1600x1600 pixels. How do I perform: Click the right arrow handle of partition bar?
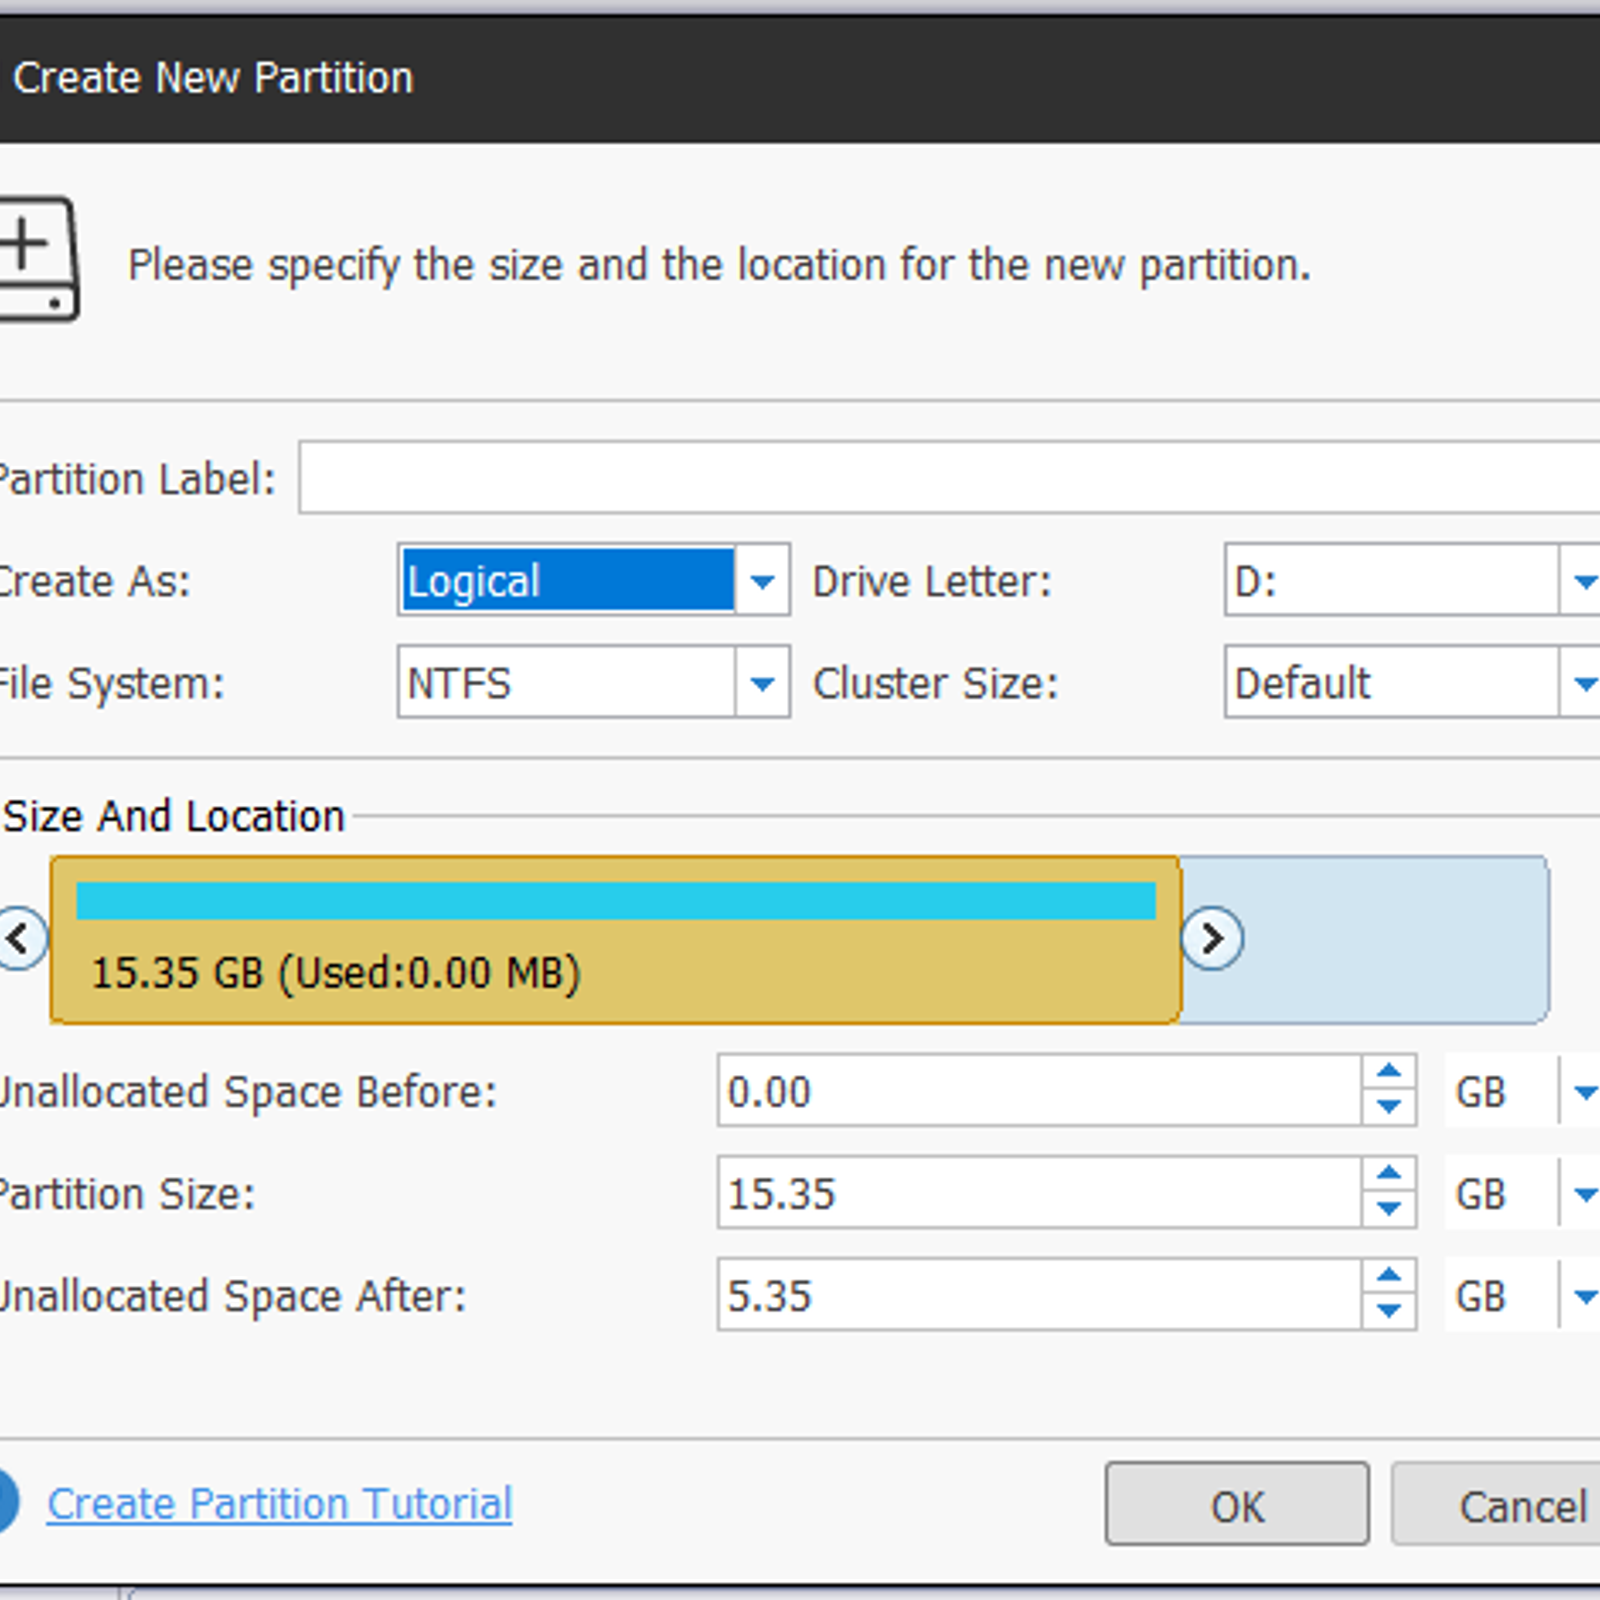1212,938
